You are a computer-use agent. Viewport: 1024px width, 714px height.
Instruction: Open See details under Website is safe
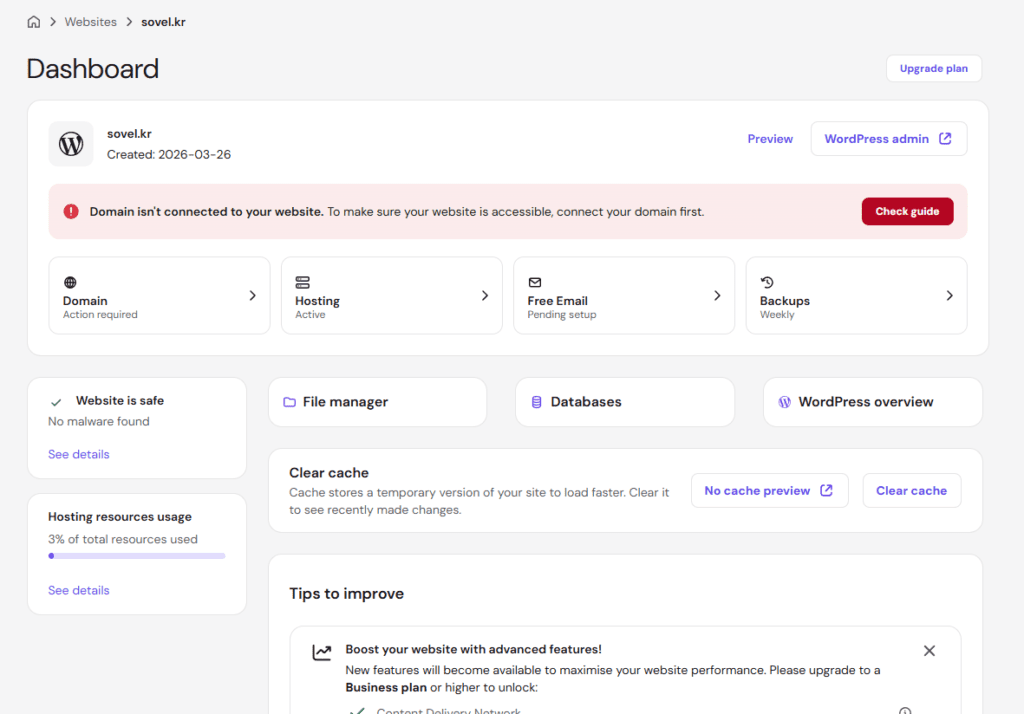78,454
